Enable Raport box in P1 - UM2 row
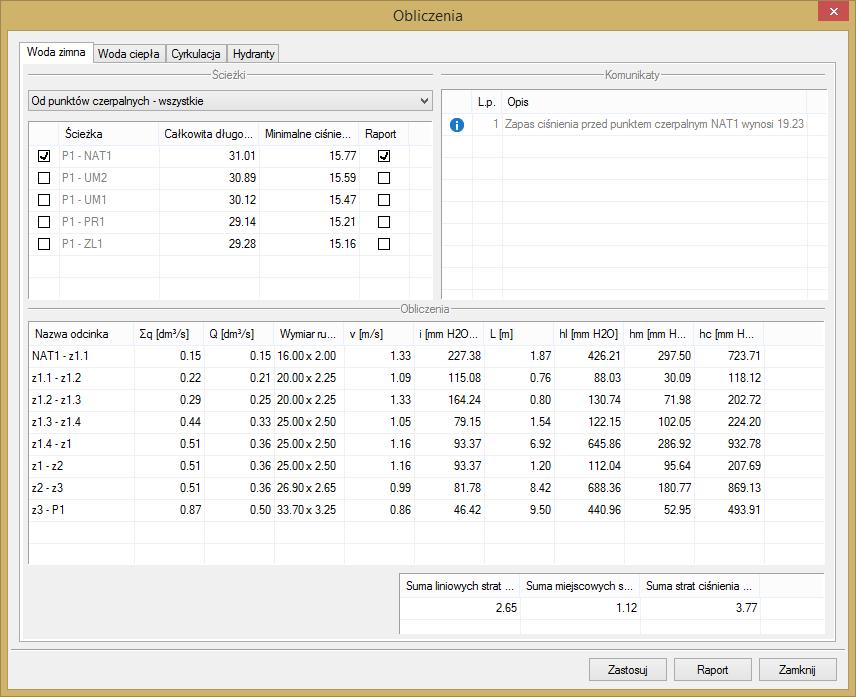This screenshot has width=856, height=697. (x=384, y=178)
